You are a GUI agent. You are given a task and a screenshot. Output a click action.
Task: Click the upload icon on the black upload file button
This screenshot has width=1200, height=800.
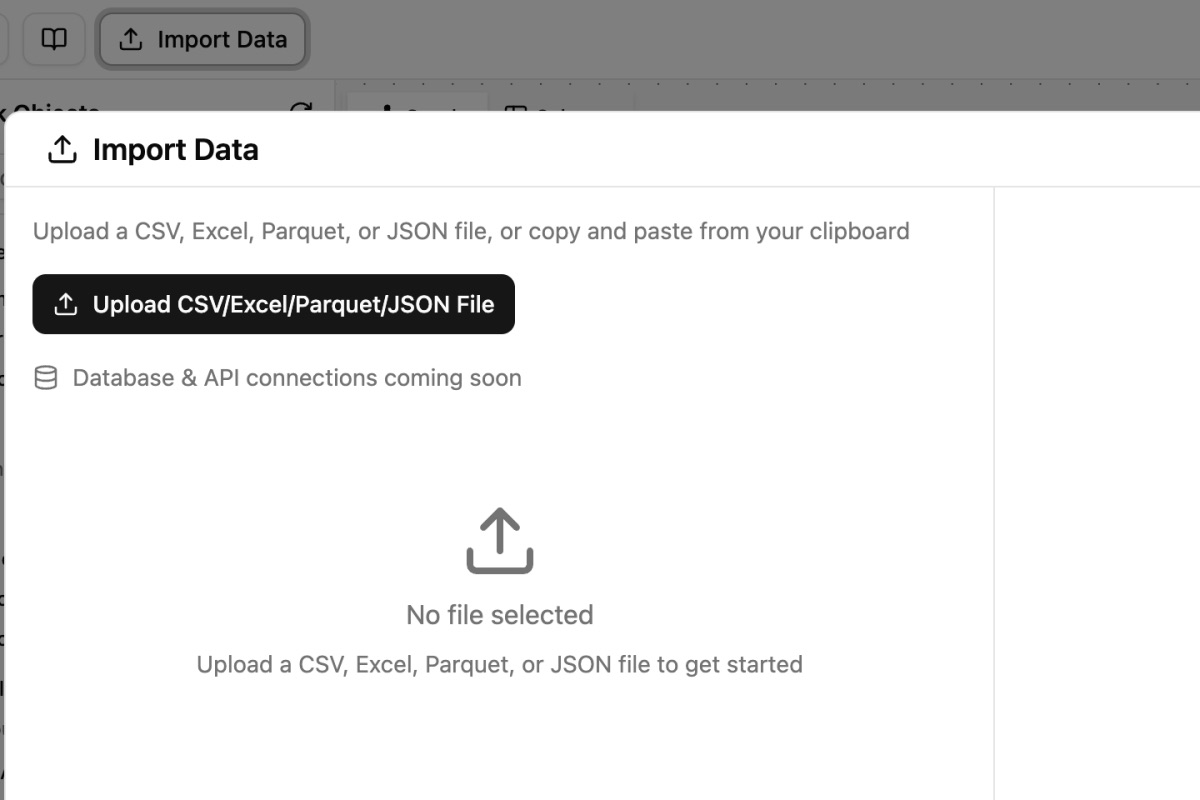pos(66,303)
